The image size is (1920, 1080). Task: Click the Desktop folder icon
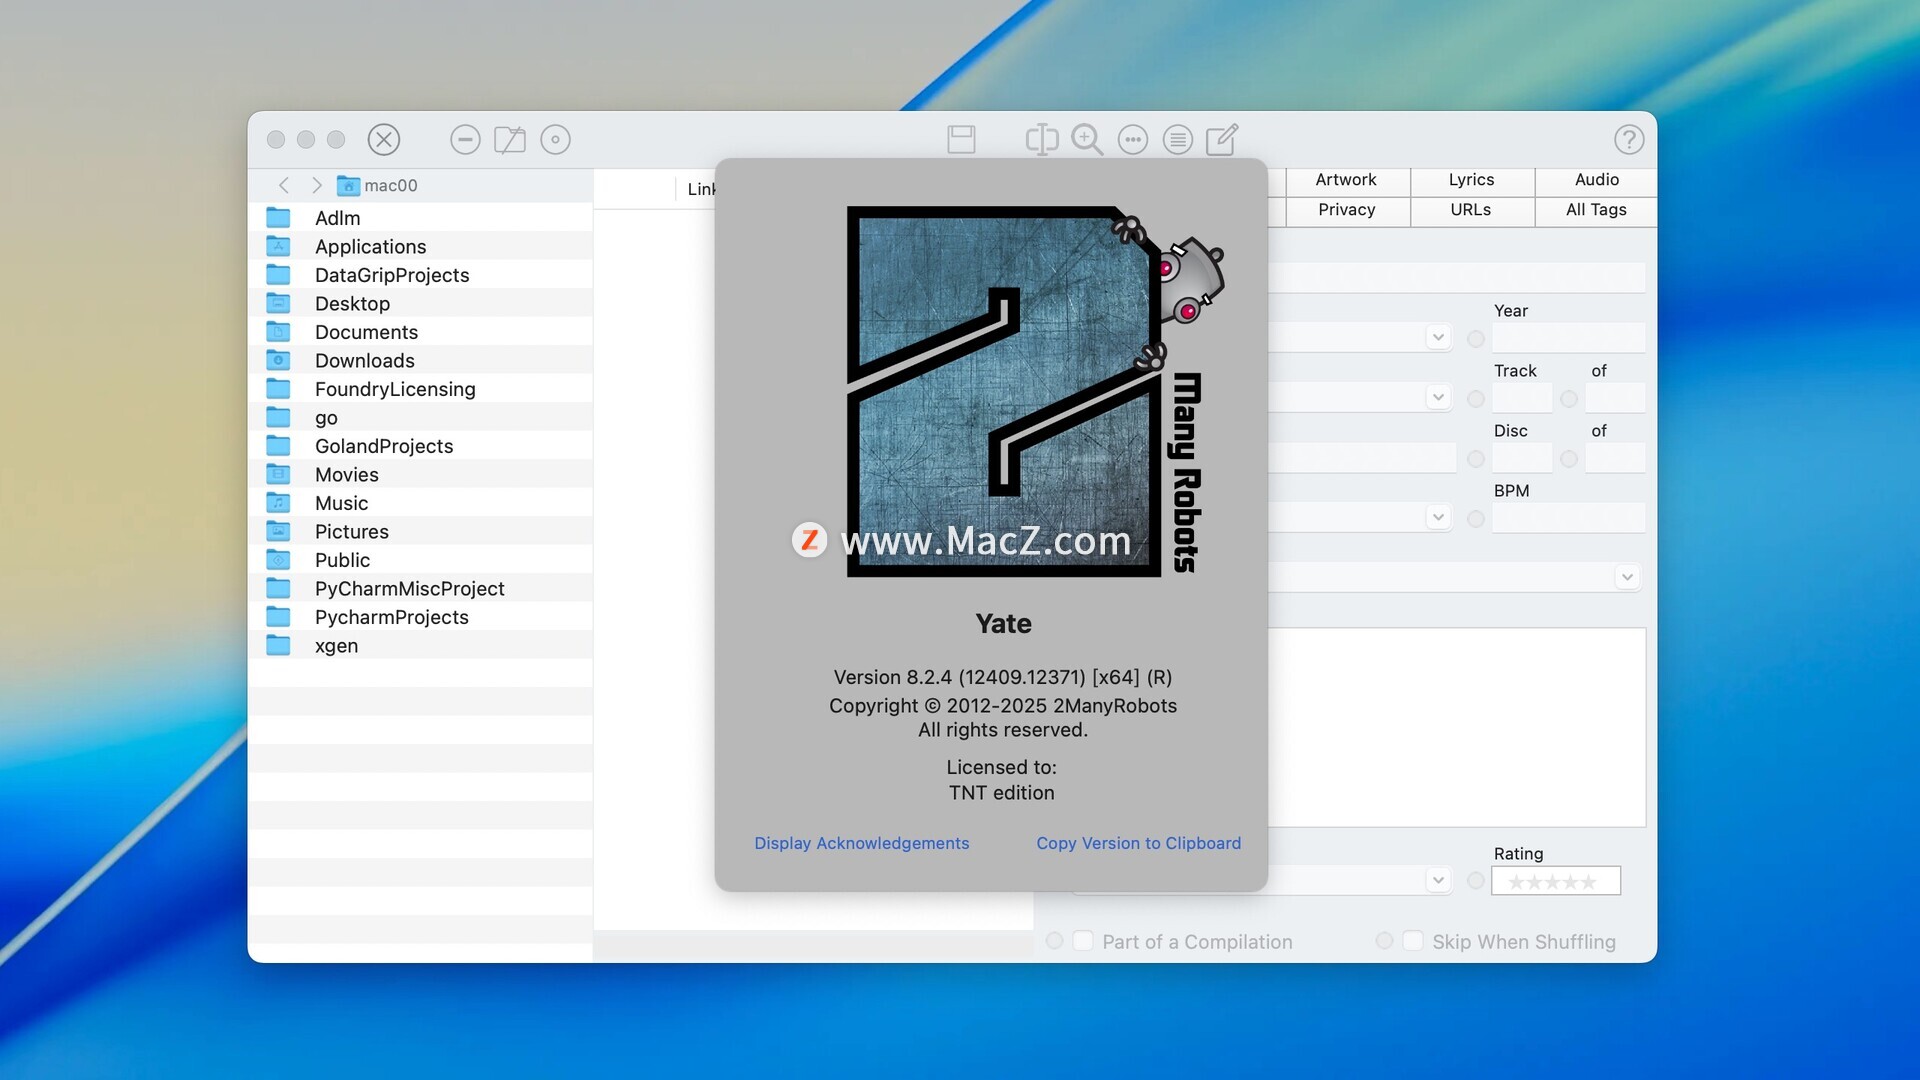coord(278,303)
